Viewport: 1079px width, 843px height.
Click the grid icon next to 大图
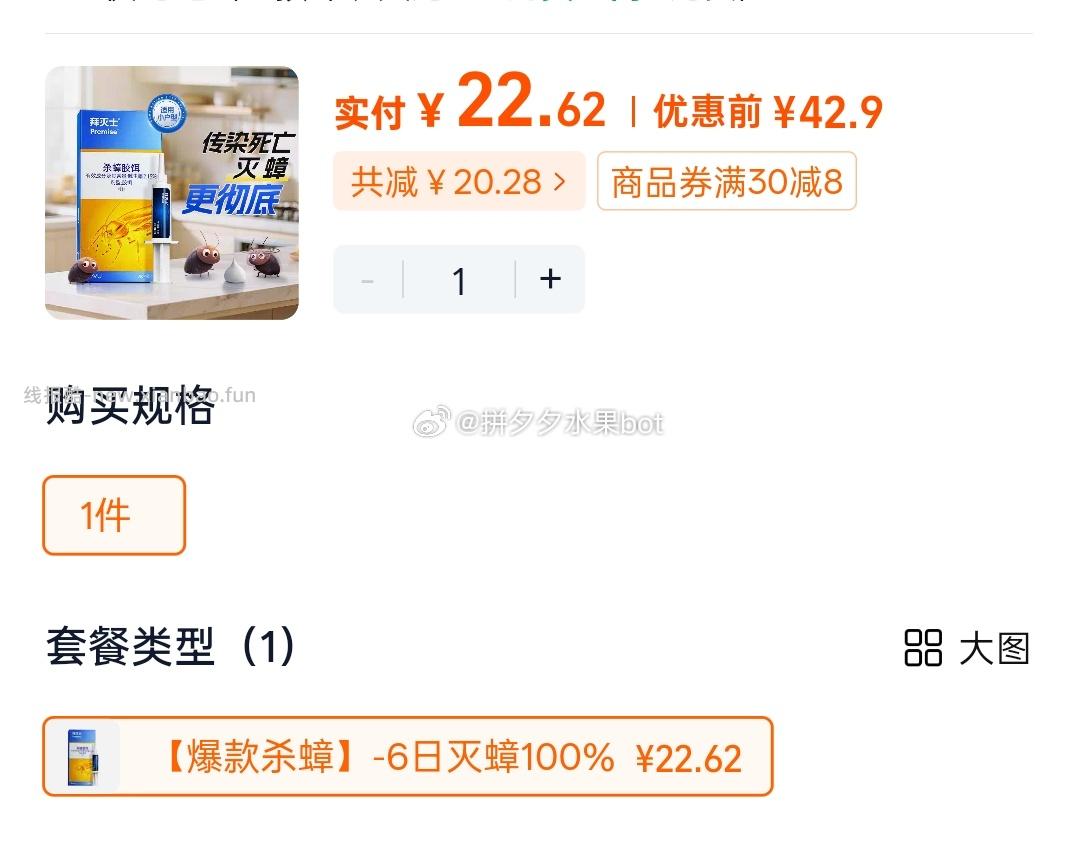coord(923,648)
